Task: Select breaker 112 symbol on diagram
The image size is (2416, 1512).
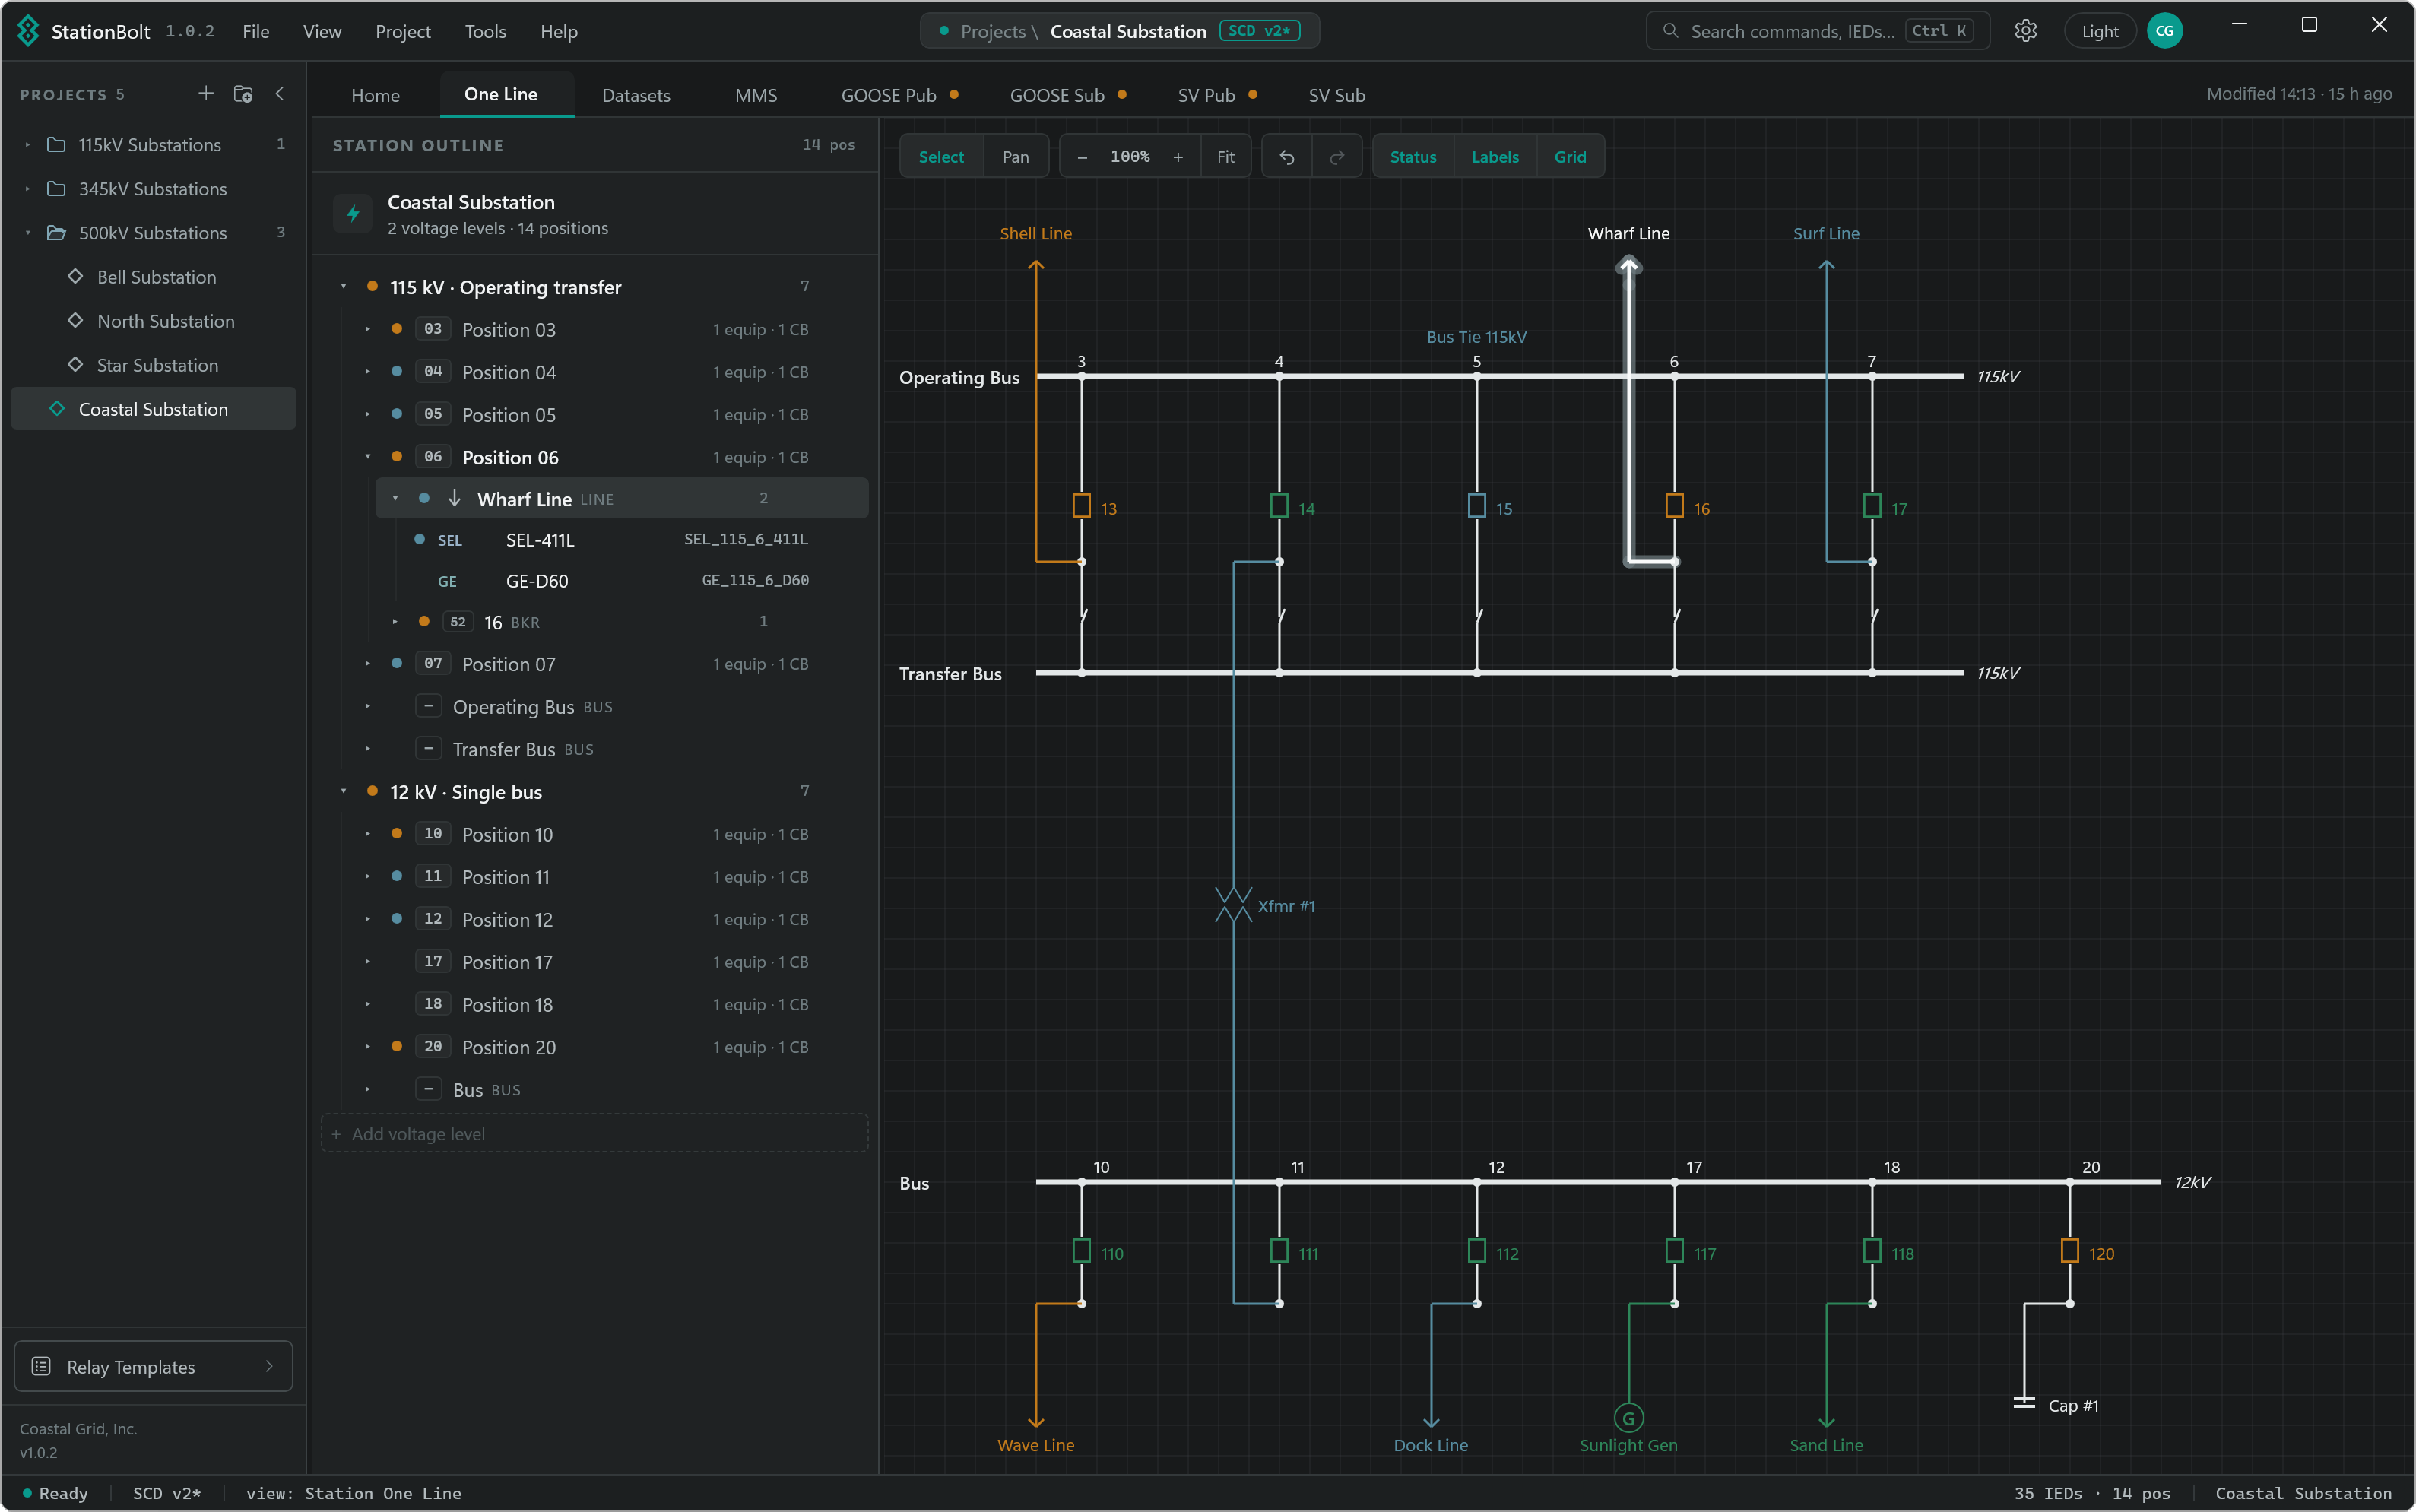Action: click(x=1477, y=1251)
